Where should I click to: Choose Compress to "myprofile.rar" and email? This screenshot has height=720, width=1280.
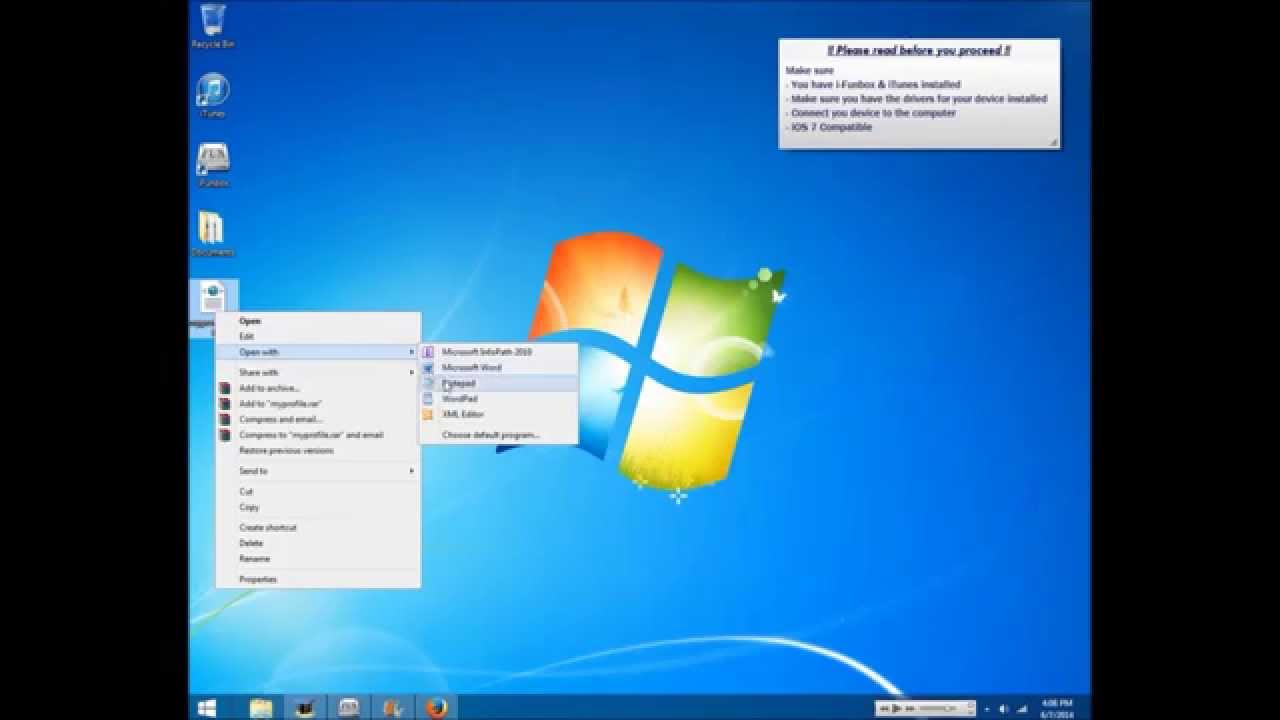point(318,435)
